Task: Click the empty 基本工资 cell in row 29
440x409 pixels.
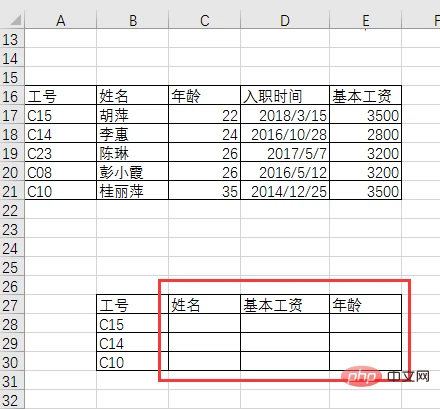Action: coord(285,342)
